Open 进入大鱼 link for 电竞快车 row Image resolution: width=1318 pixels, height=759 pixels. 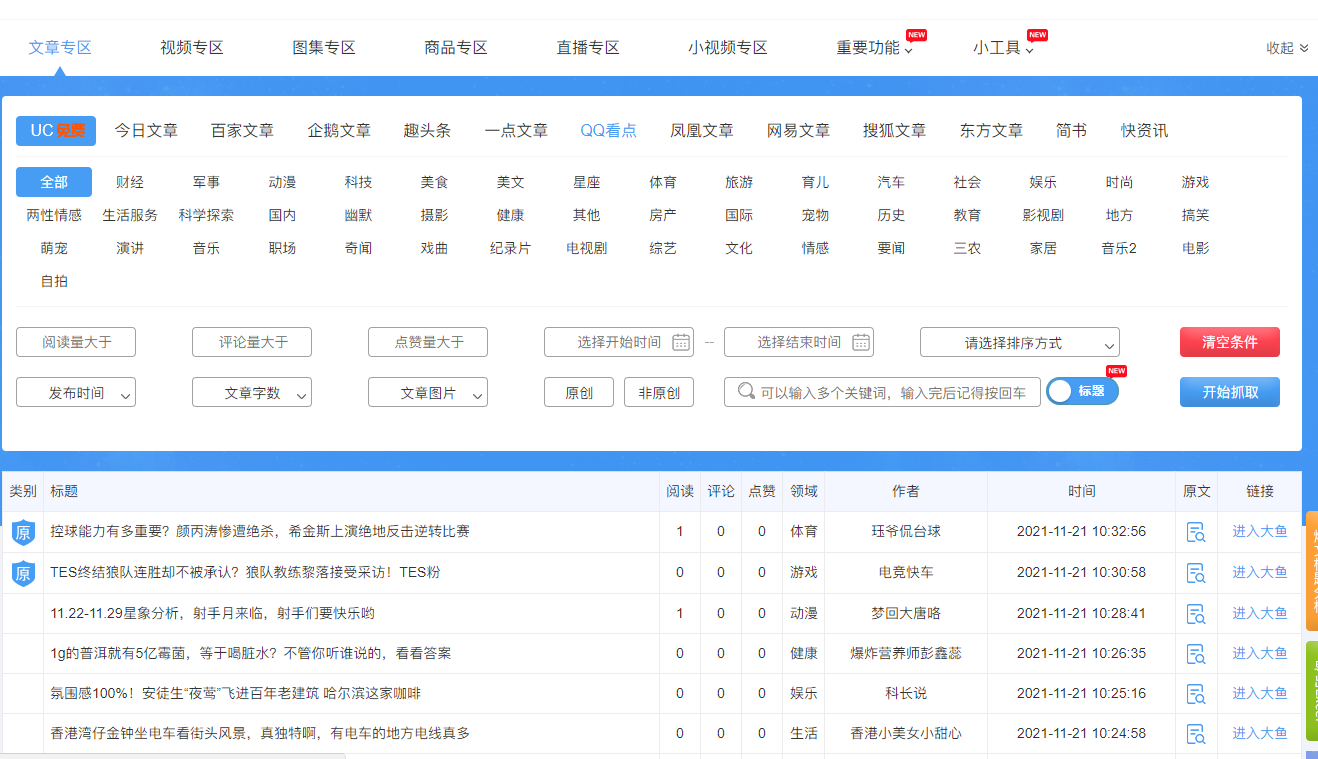[1260, 573]
